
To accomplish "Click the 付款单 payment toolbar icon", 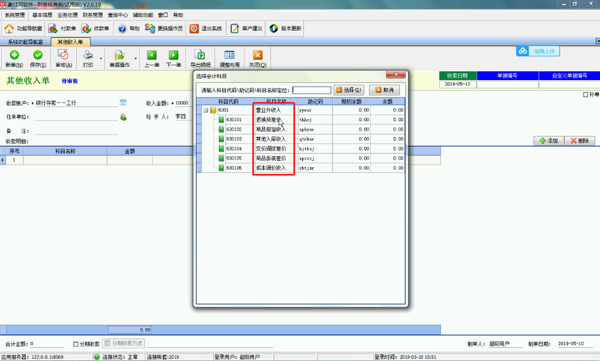I will [62, 28].
